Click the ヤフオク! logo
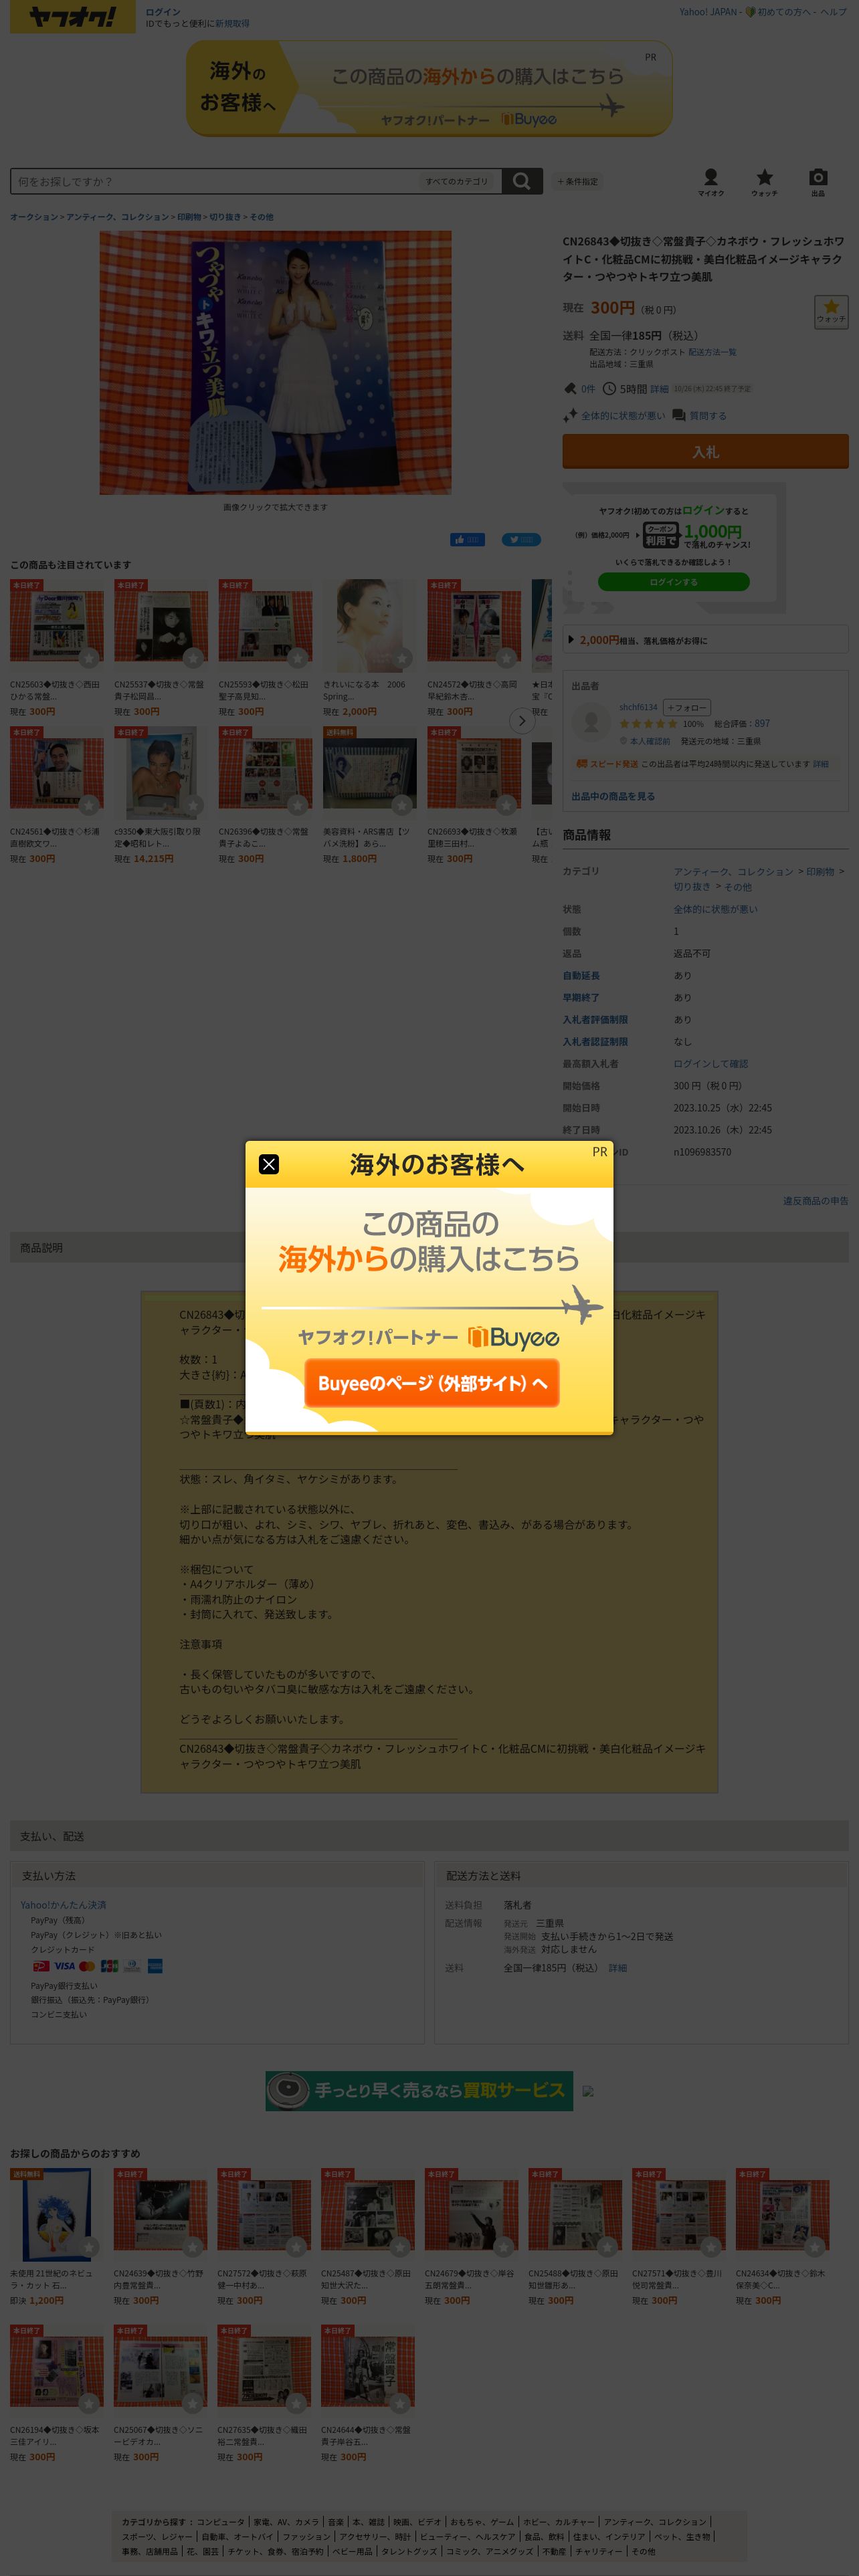The width and height of the screenshot is (859, 2576). (72, 17)
